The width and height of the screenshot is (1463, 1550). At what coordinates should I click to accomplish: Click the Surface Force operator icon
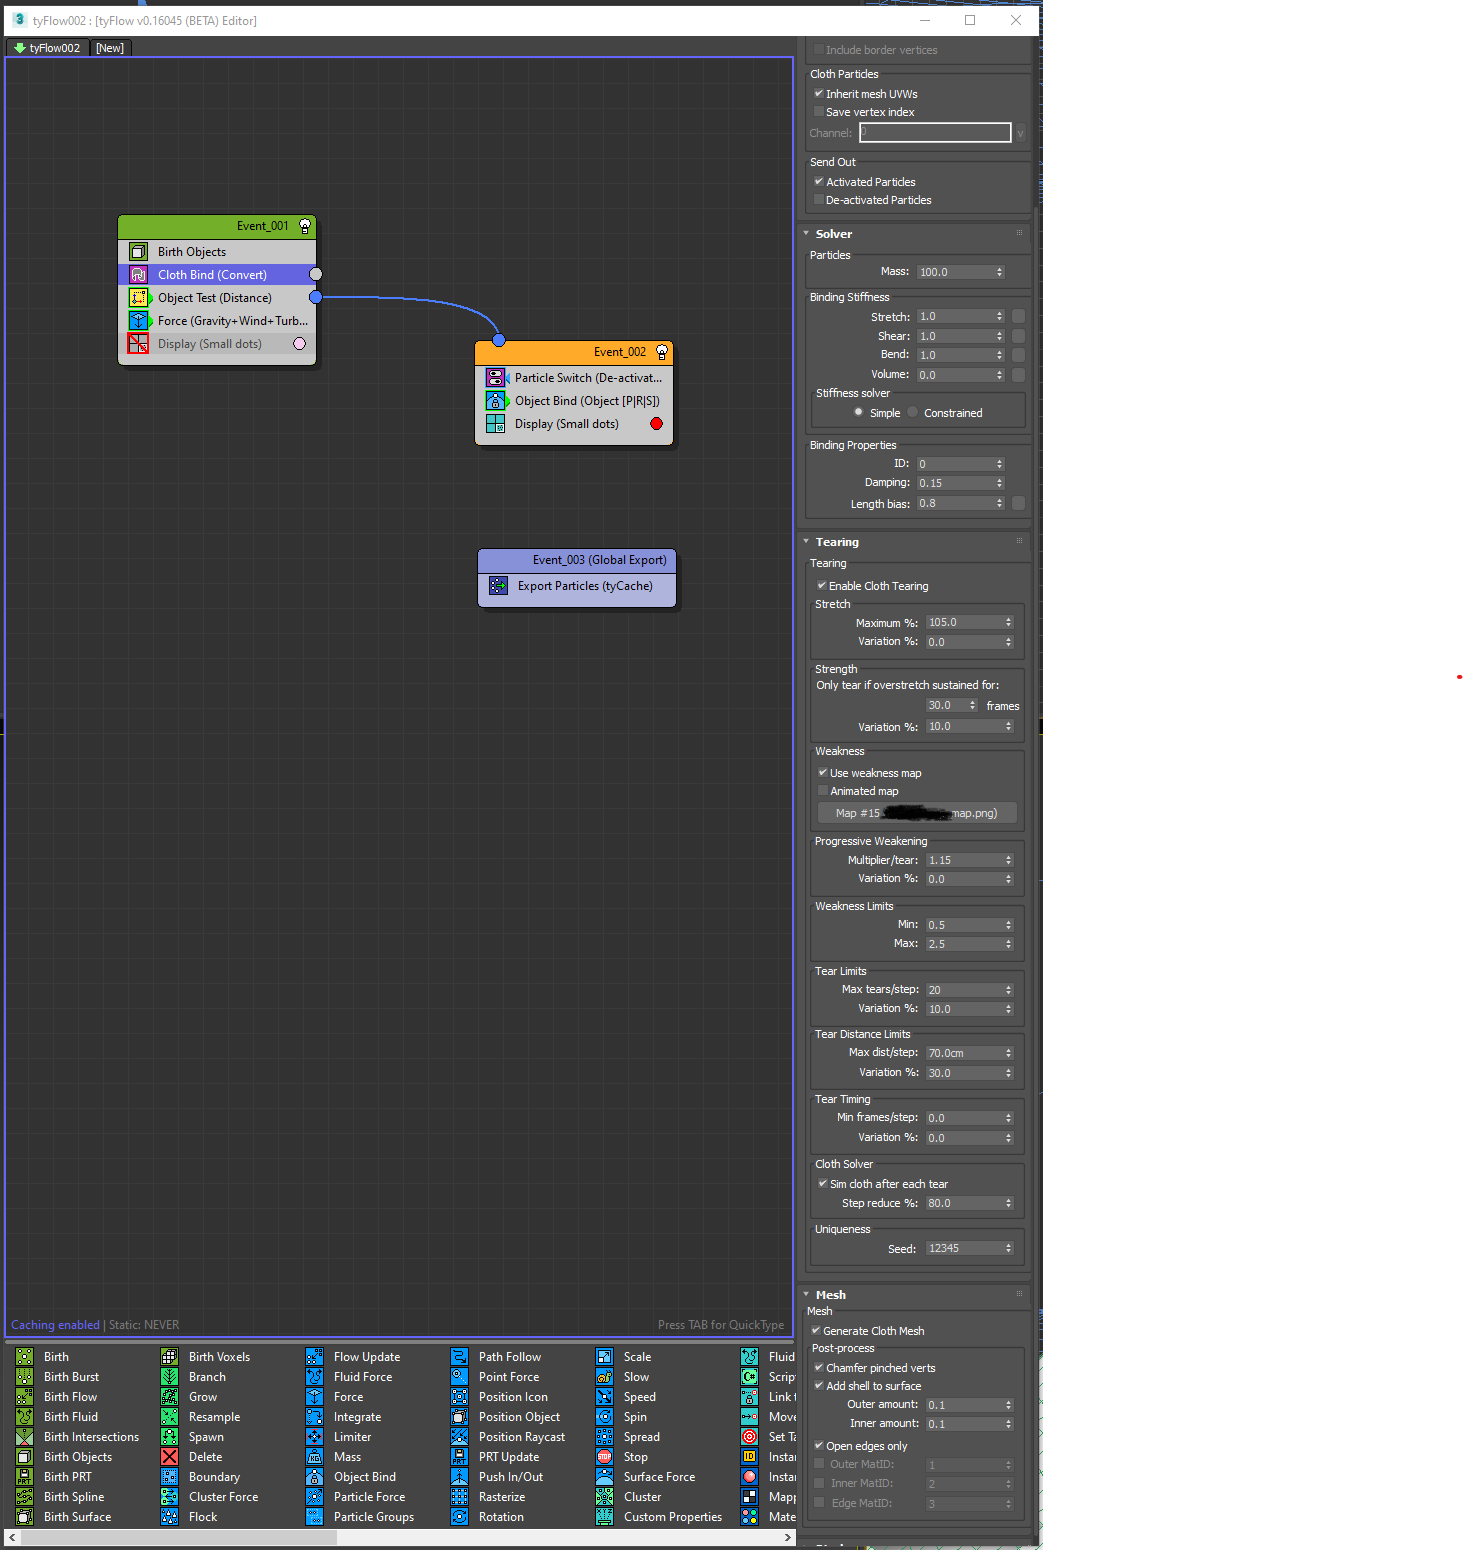tap(604, 1477)
